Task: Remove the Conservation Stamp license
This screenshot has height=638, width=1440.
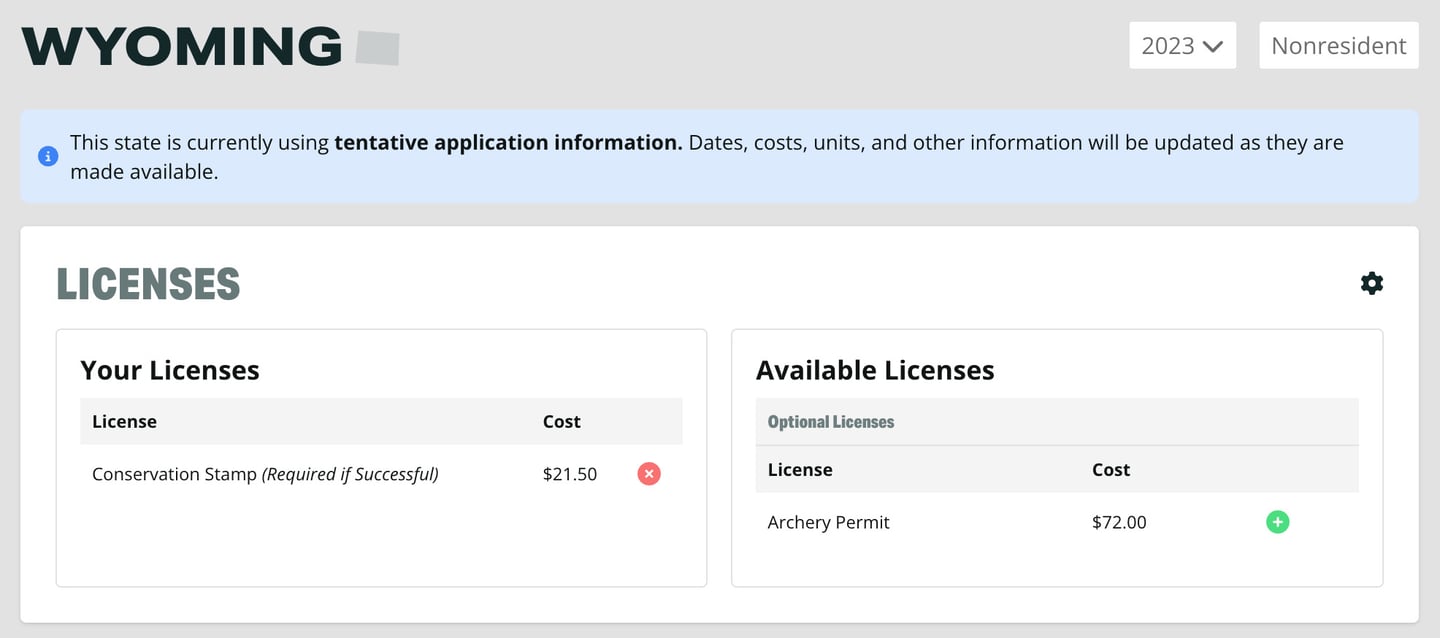Action: tap(649, 474)
